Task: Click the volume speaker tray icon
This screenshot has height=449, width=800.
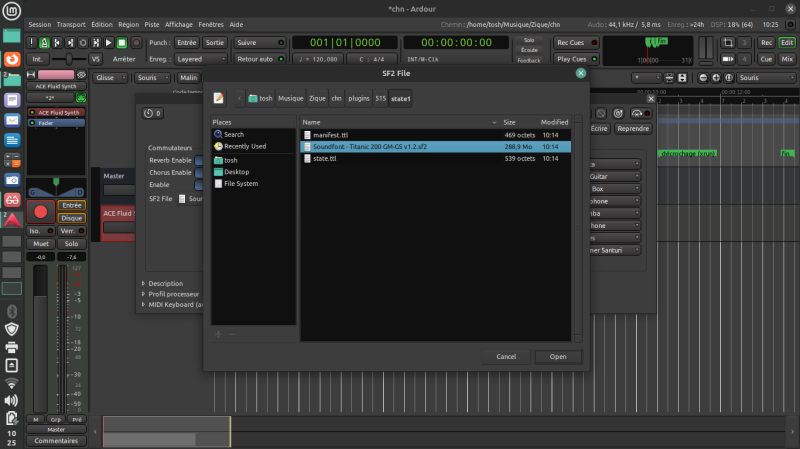Action: (x=12, y=400)
